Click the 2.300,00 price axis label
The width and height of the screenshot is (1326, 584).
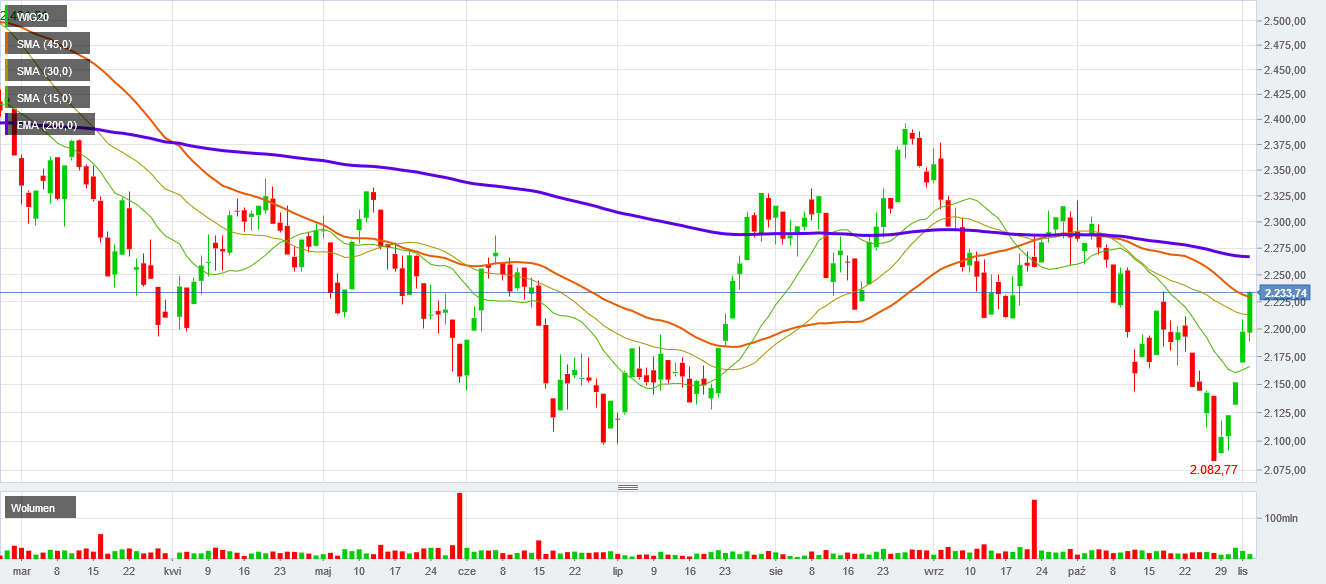(x=1287, y=223)
